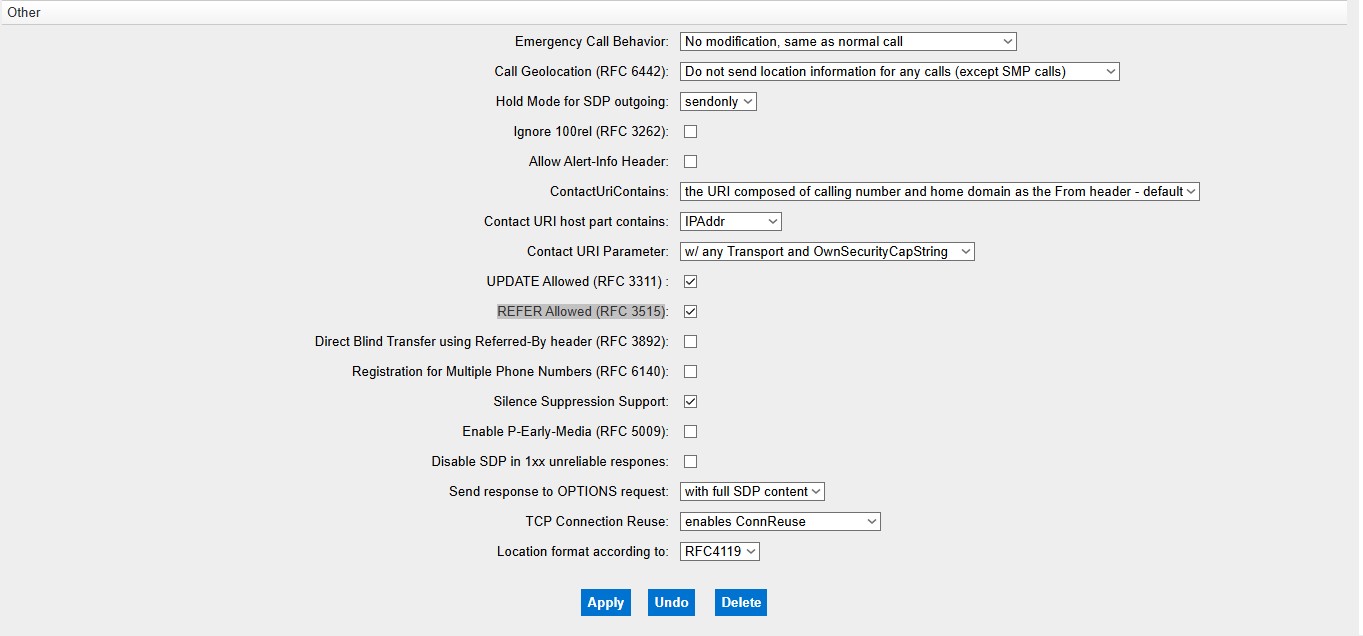Check the Allow Alert-Info Header box
Viewport: 1363px width, 636px height.
click(x=690, y=161)
